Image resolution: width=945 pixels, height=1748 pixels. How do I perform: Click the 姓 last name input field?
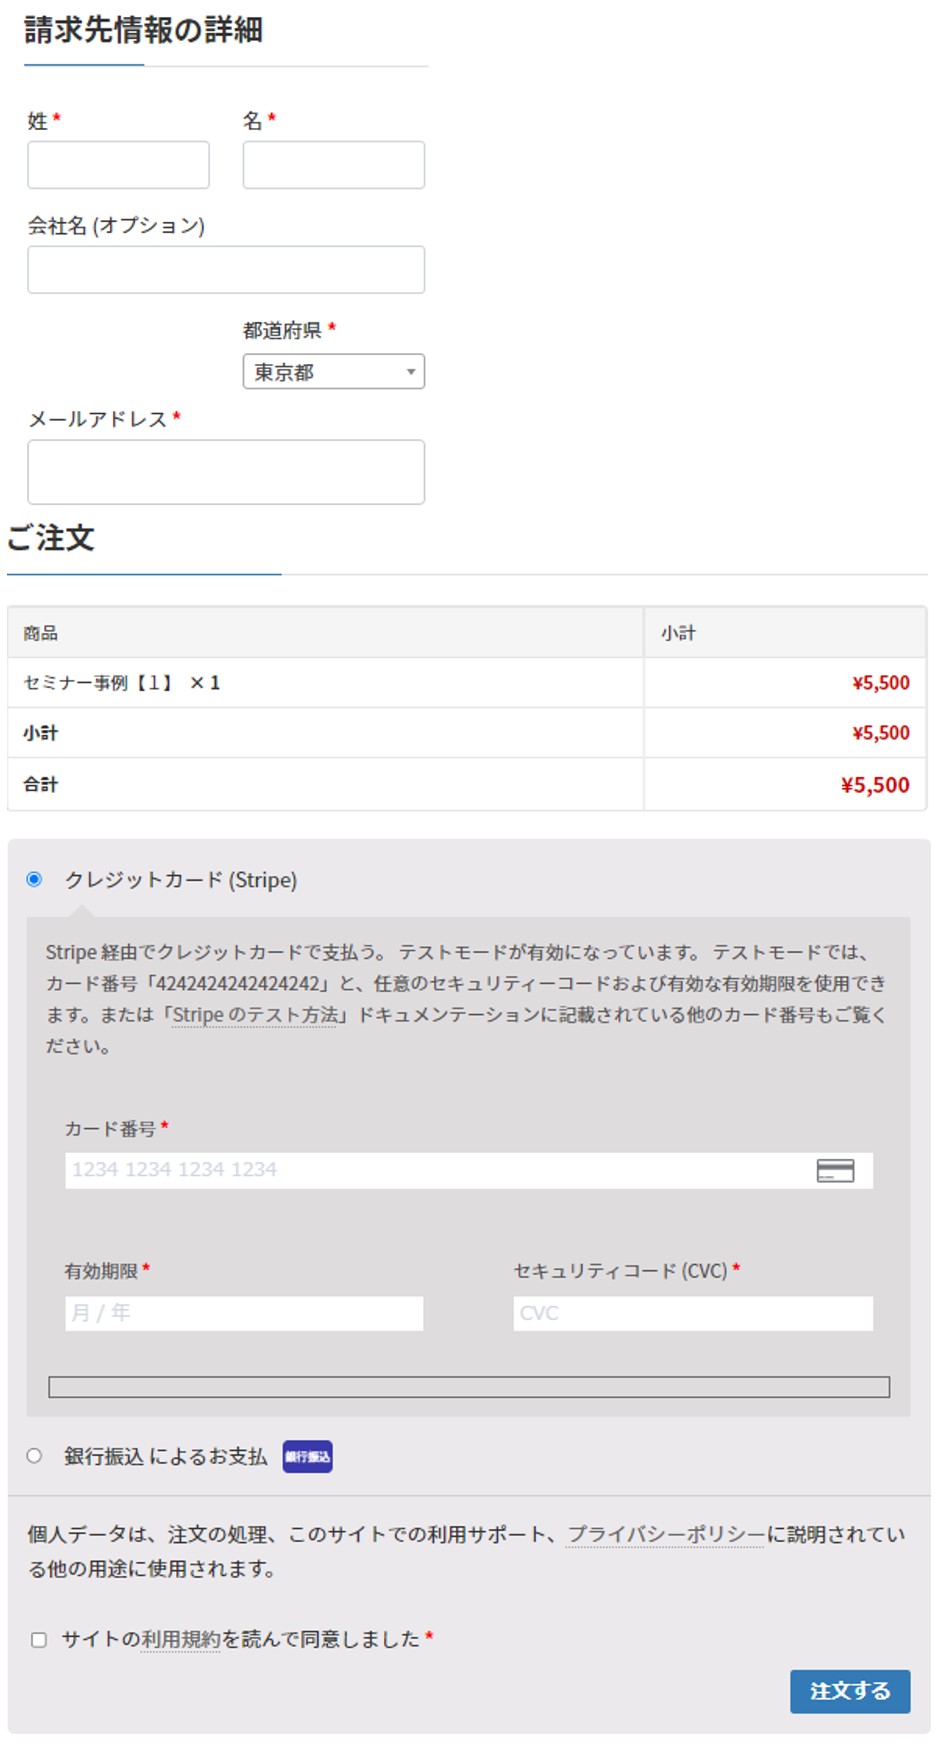[x=118, y=165]
